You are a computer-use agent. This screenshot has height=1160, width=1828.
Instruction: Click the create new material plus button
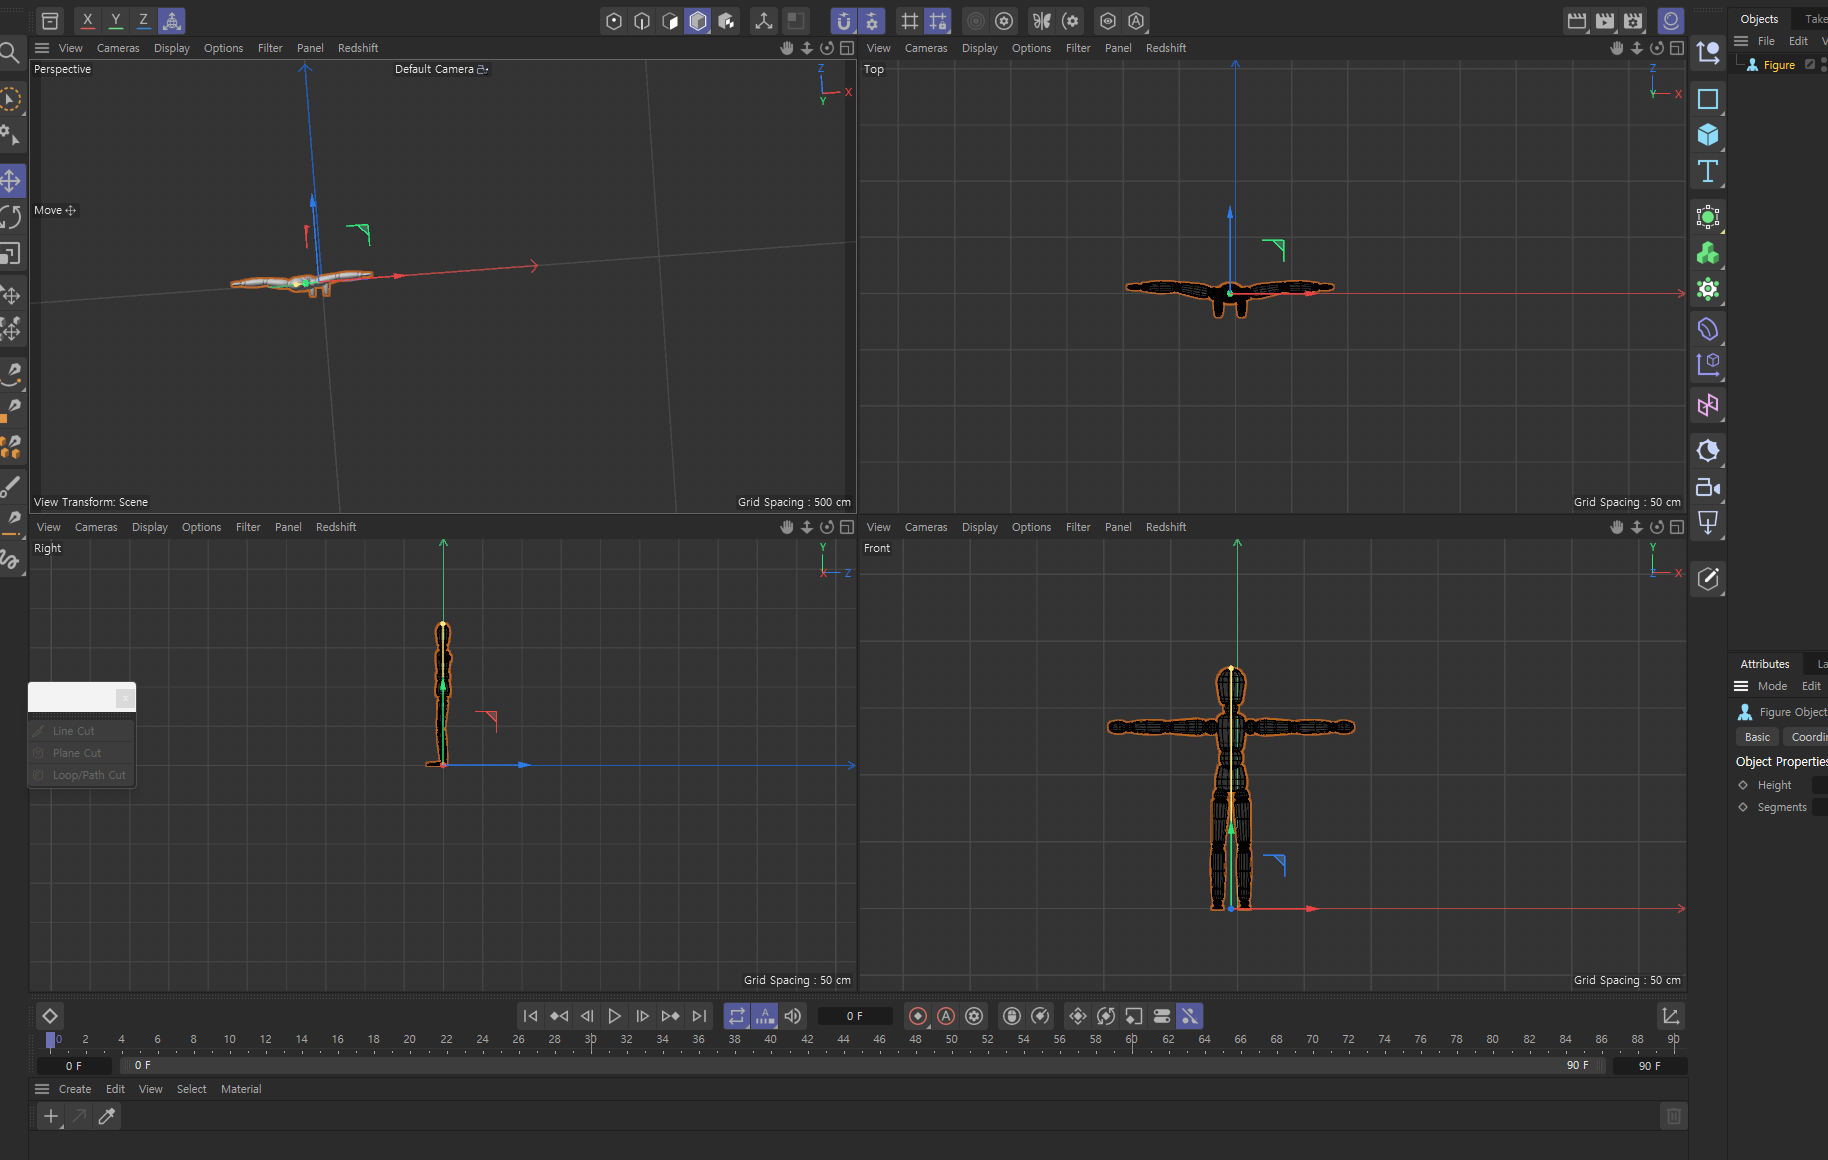[51, 1116]
